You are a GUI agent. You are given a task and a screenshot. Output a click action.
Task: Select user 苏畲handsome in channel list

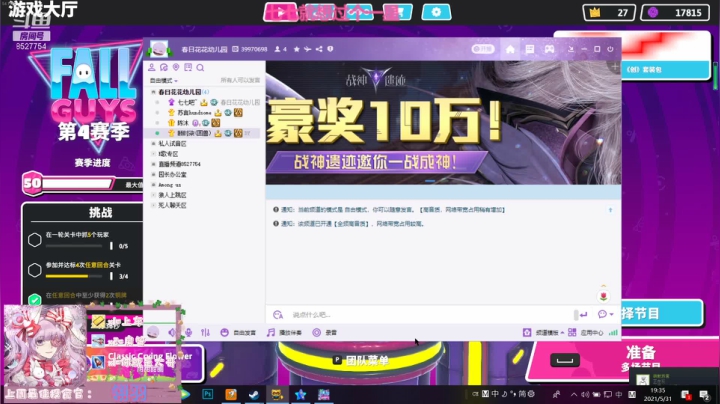coord(194,112)
